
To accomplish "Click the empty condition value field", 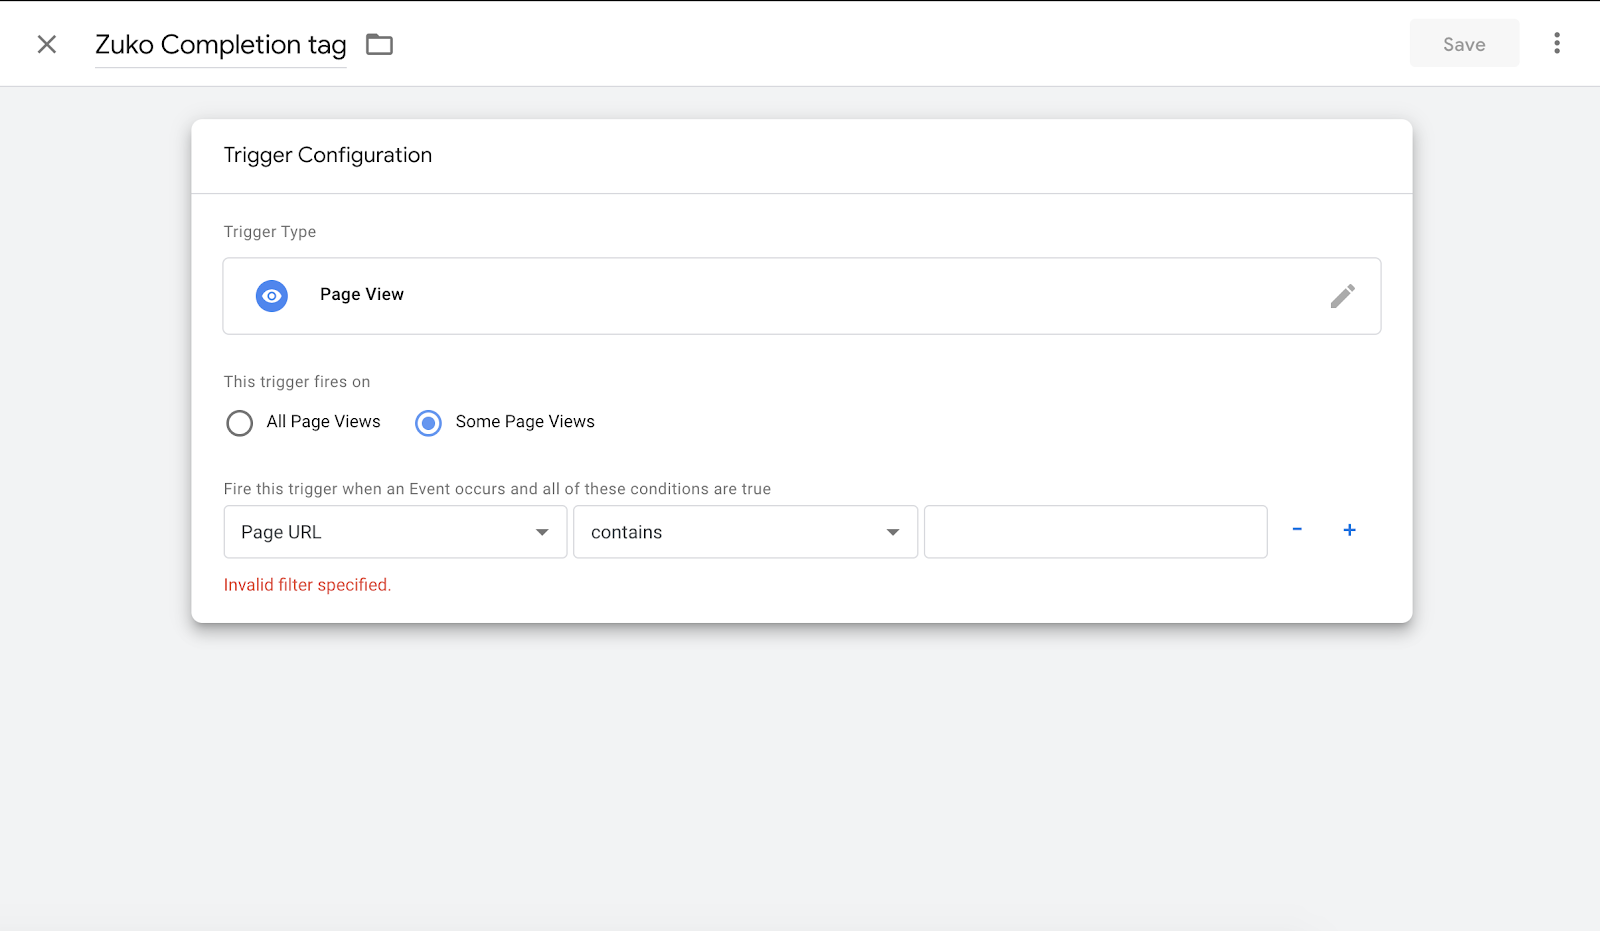I will click(1095, 532).
